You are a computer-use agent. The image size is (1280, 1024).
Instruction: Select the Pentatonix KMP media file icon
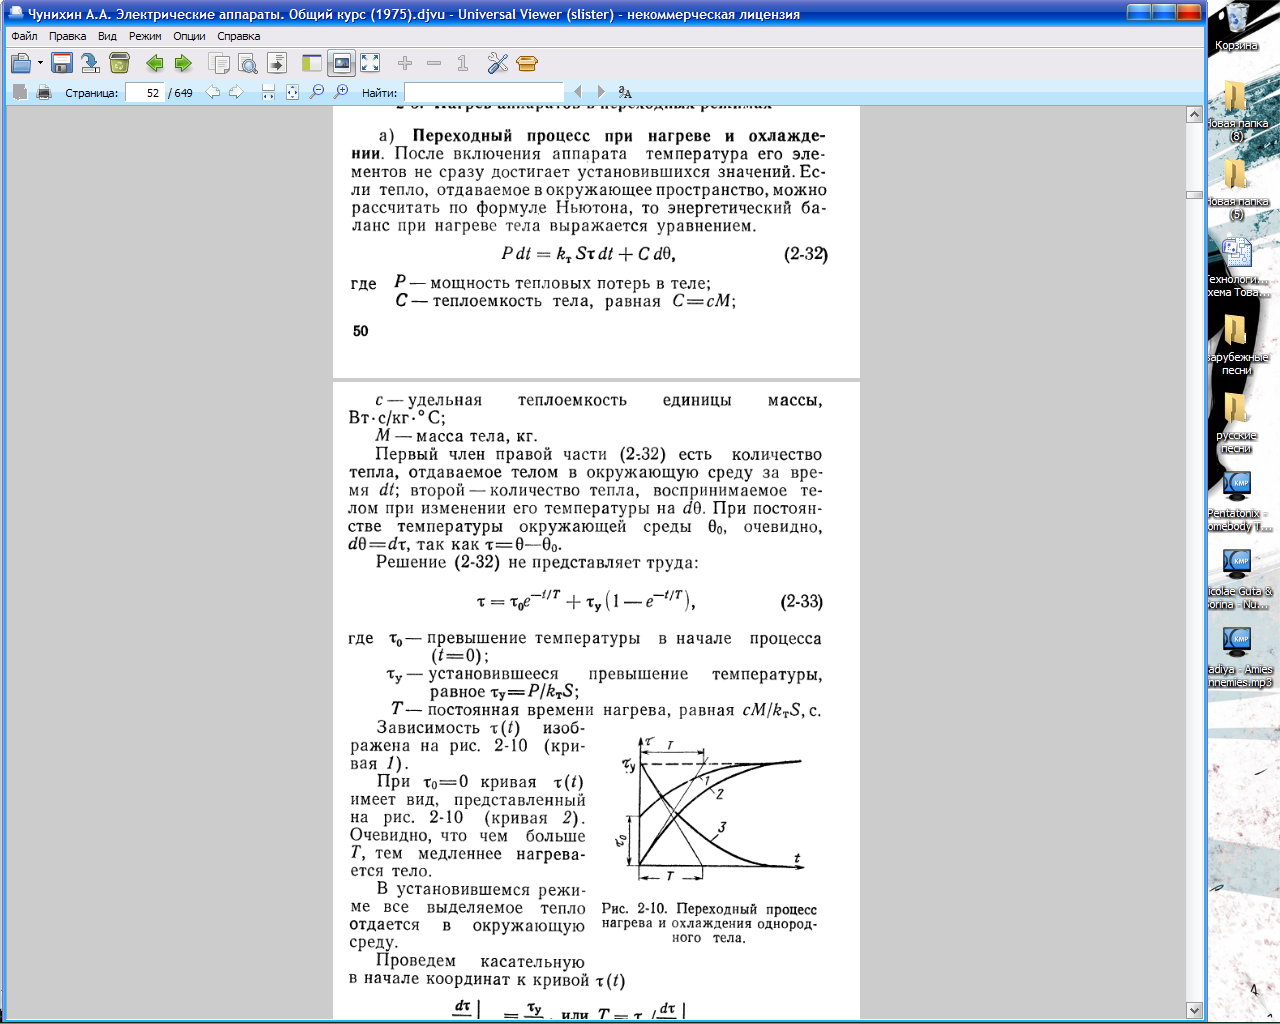(1238, 500)
